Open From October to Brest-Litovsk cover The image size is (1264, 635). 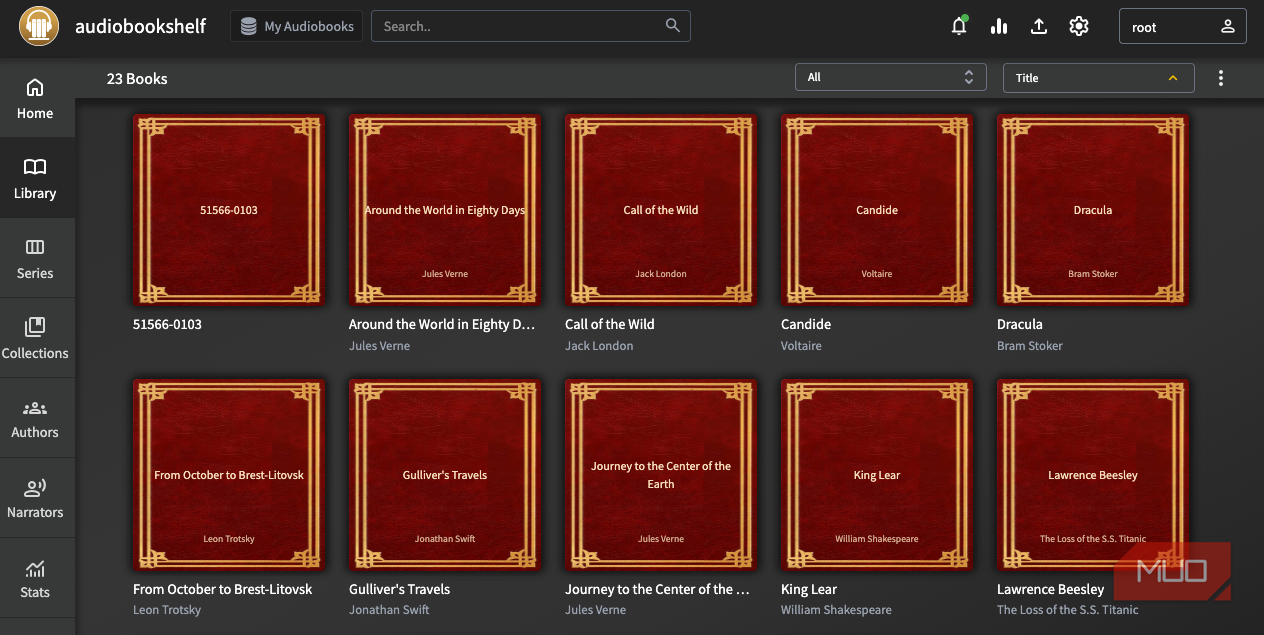pyautogui.click(x=229, y=475)
